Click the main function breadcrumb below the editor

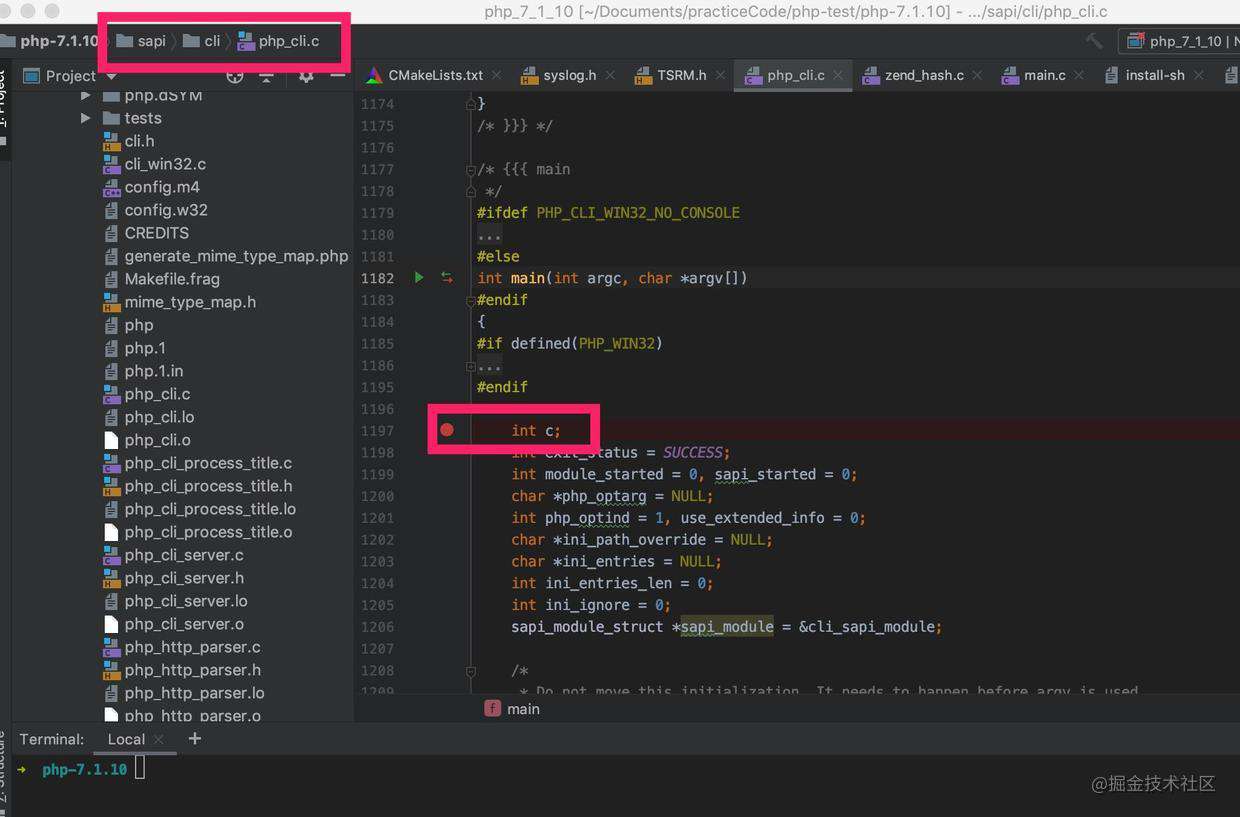coord(513,708)
